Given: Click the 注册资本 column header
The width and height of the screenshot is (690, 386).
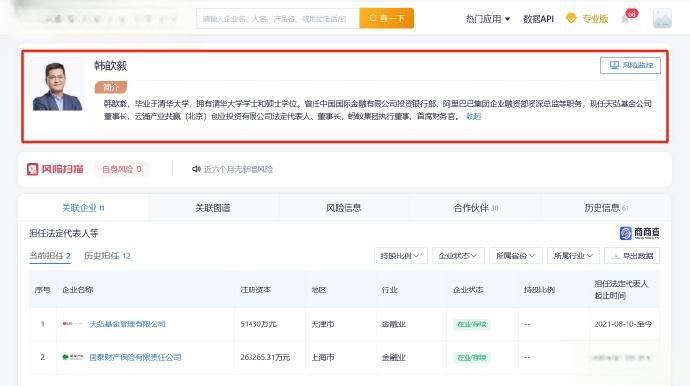Looking at the screenshot, I should coord(256,290).
